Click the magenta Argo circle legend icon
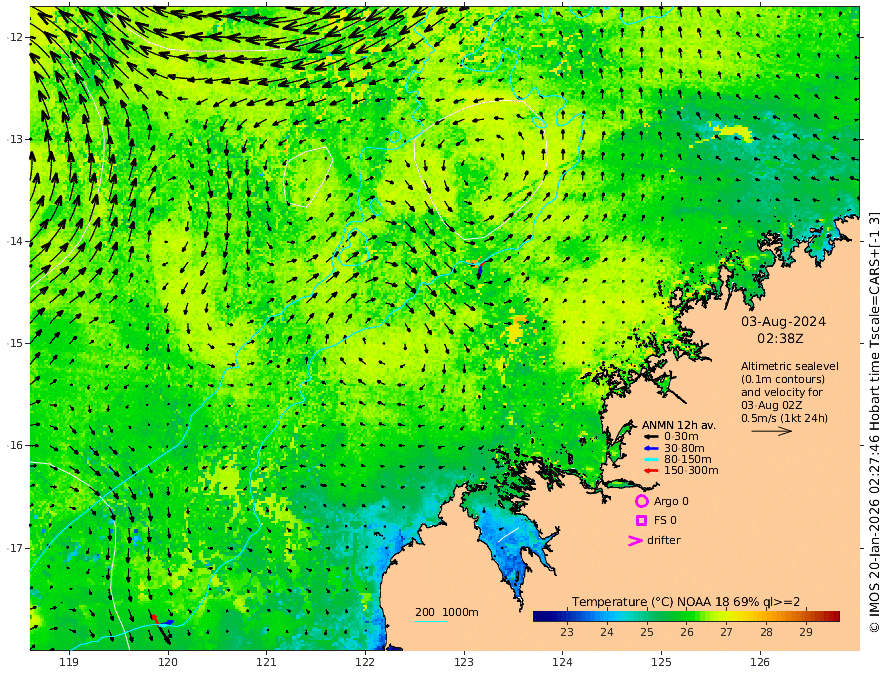Viewport: 880px width, 680px height. pos(641,501)
